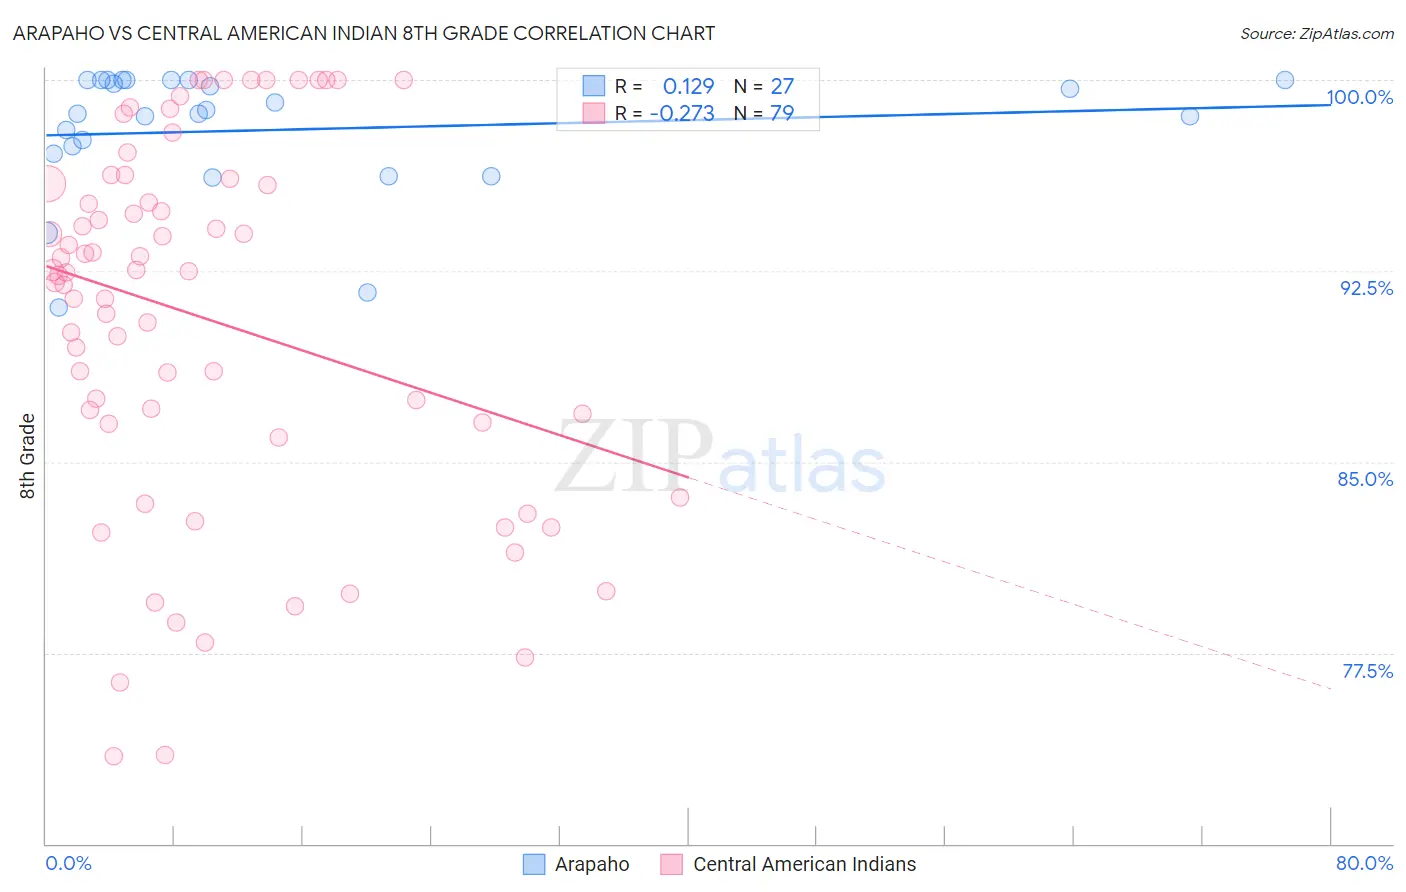This screenshot has width=1406, height=892.
Task: Select the Central American Indians legend label
Action: [805, 864]
